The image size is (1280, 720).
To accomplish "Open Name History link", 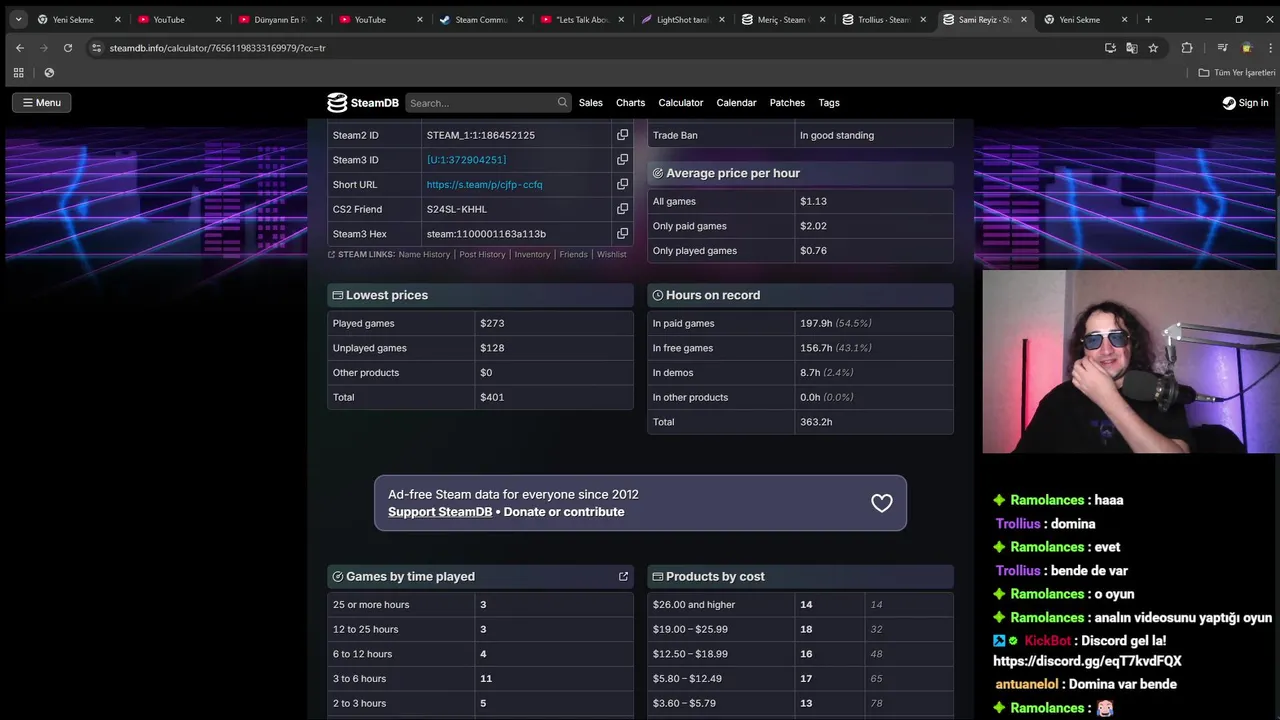I will pyautogui.click(x=424, y=255).
